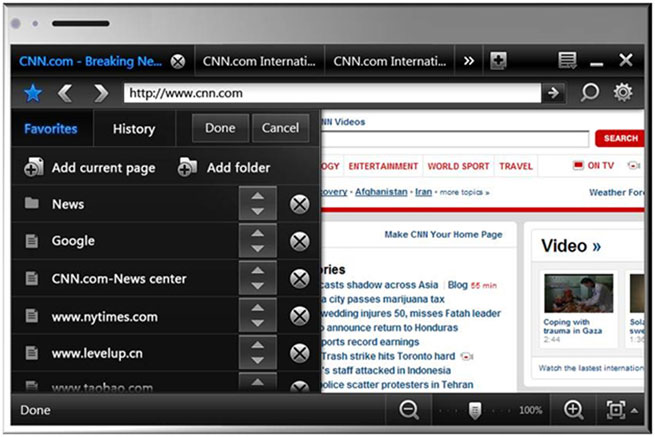Open the tab list icon
Image resolution: width=655 pixels, height=437 pixels.
tap(567, 61)
